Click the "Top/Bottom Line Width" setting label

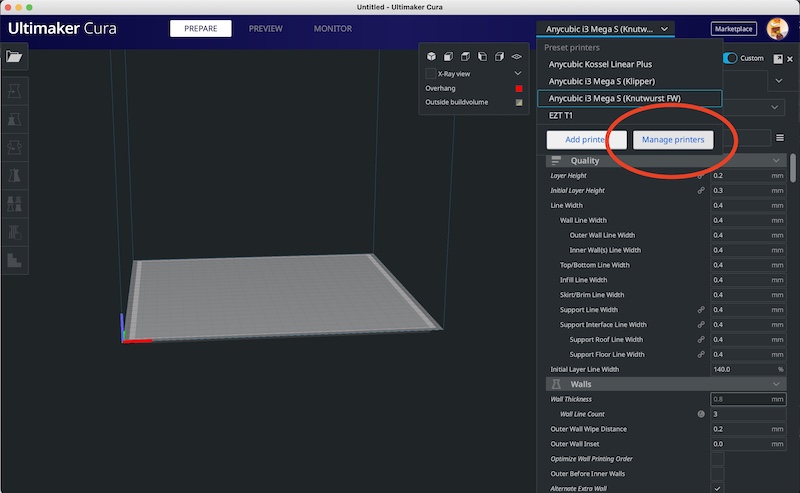pyautogui.click(x=594, y=265)
